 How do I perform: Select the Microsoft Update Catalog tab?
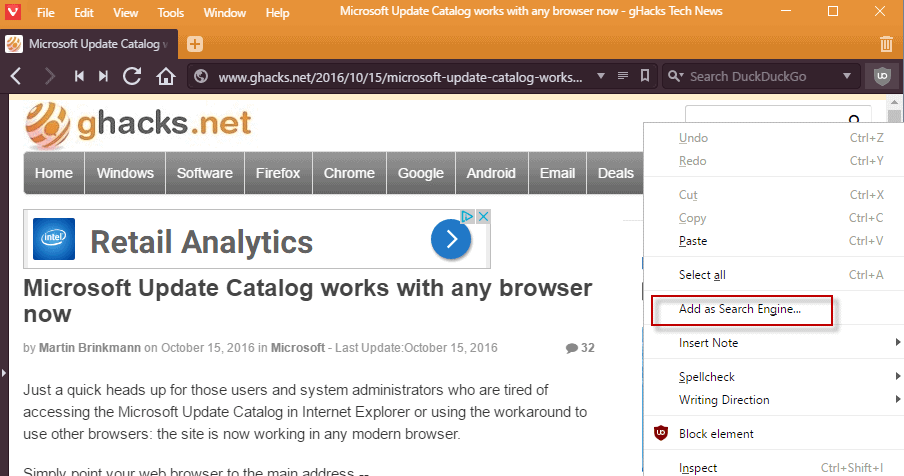89,44
